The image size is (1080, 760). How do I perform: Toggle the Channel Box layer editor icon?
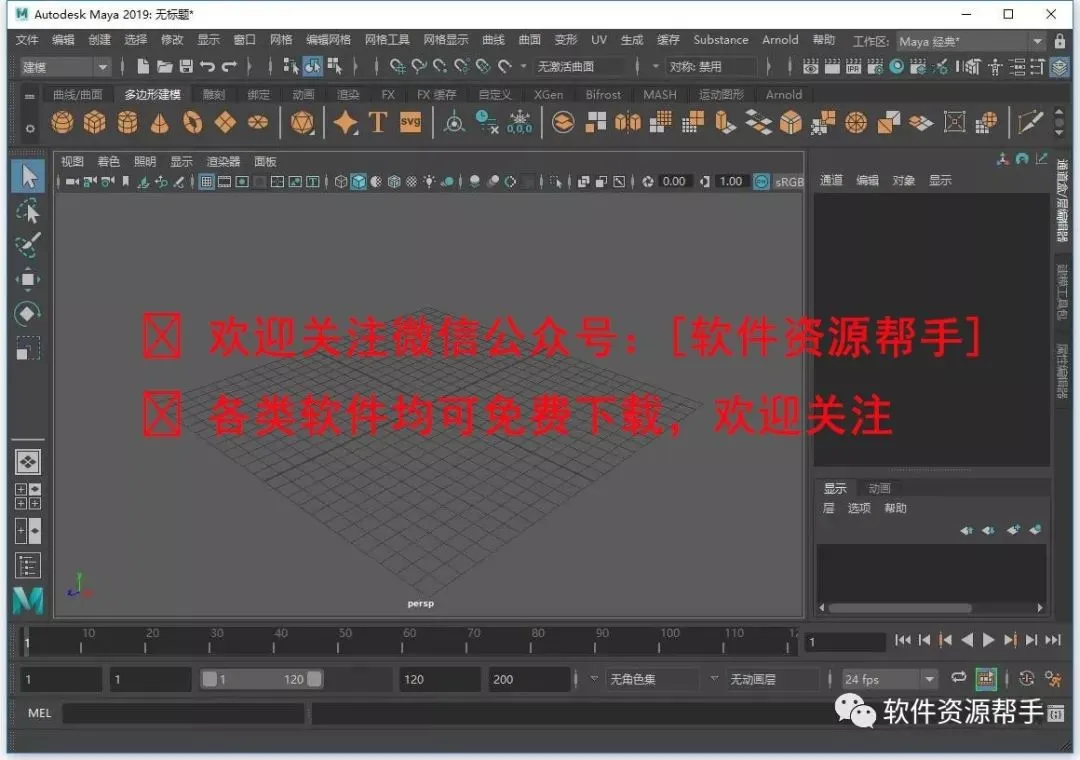pyautogui.click(x=1059, y=67)
